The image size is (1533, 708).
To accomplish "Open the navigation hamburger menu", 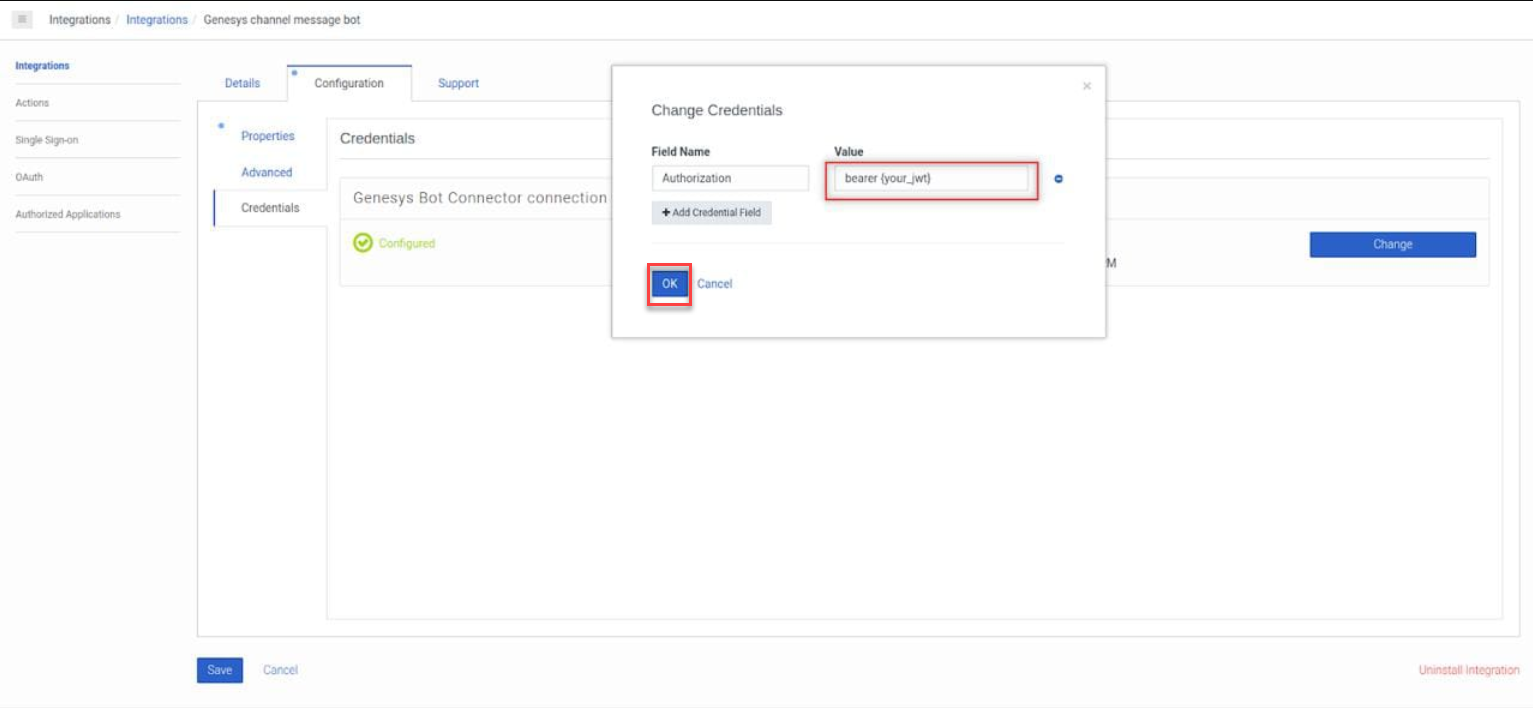I will (x=19, y=19).
